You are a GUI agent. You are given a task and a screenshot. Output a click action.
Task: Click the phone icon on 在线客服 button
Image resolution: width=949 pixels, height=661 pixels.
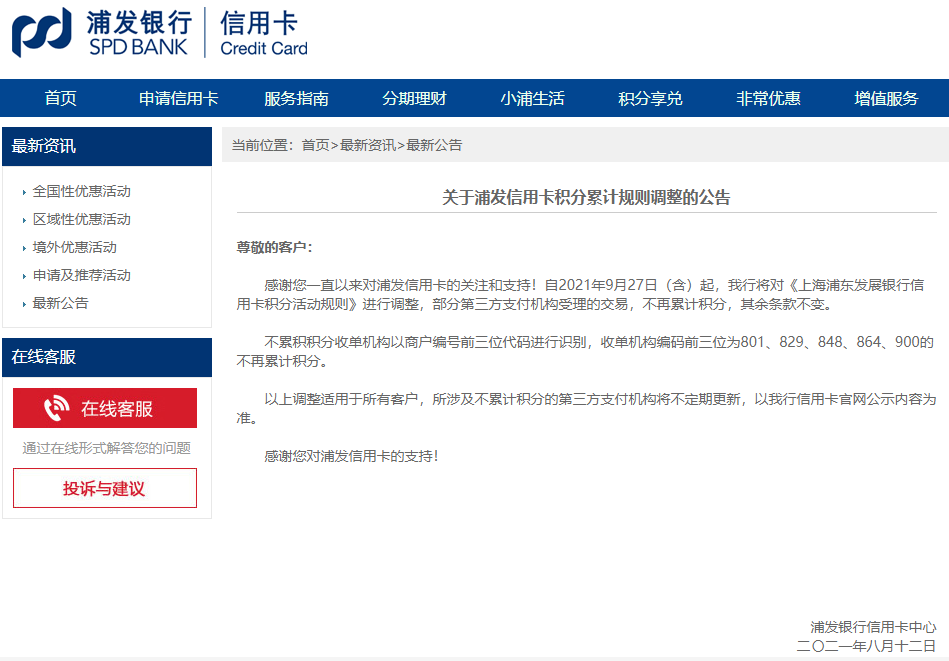pos(57,408)
